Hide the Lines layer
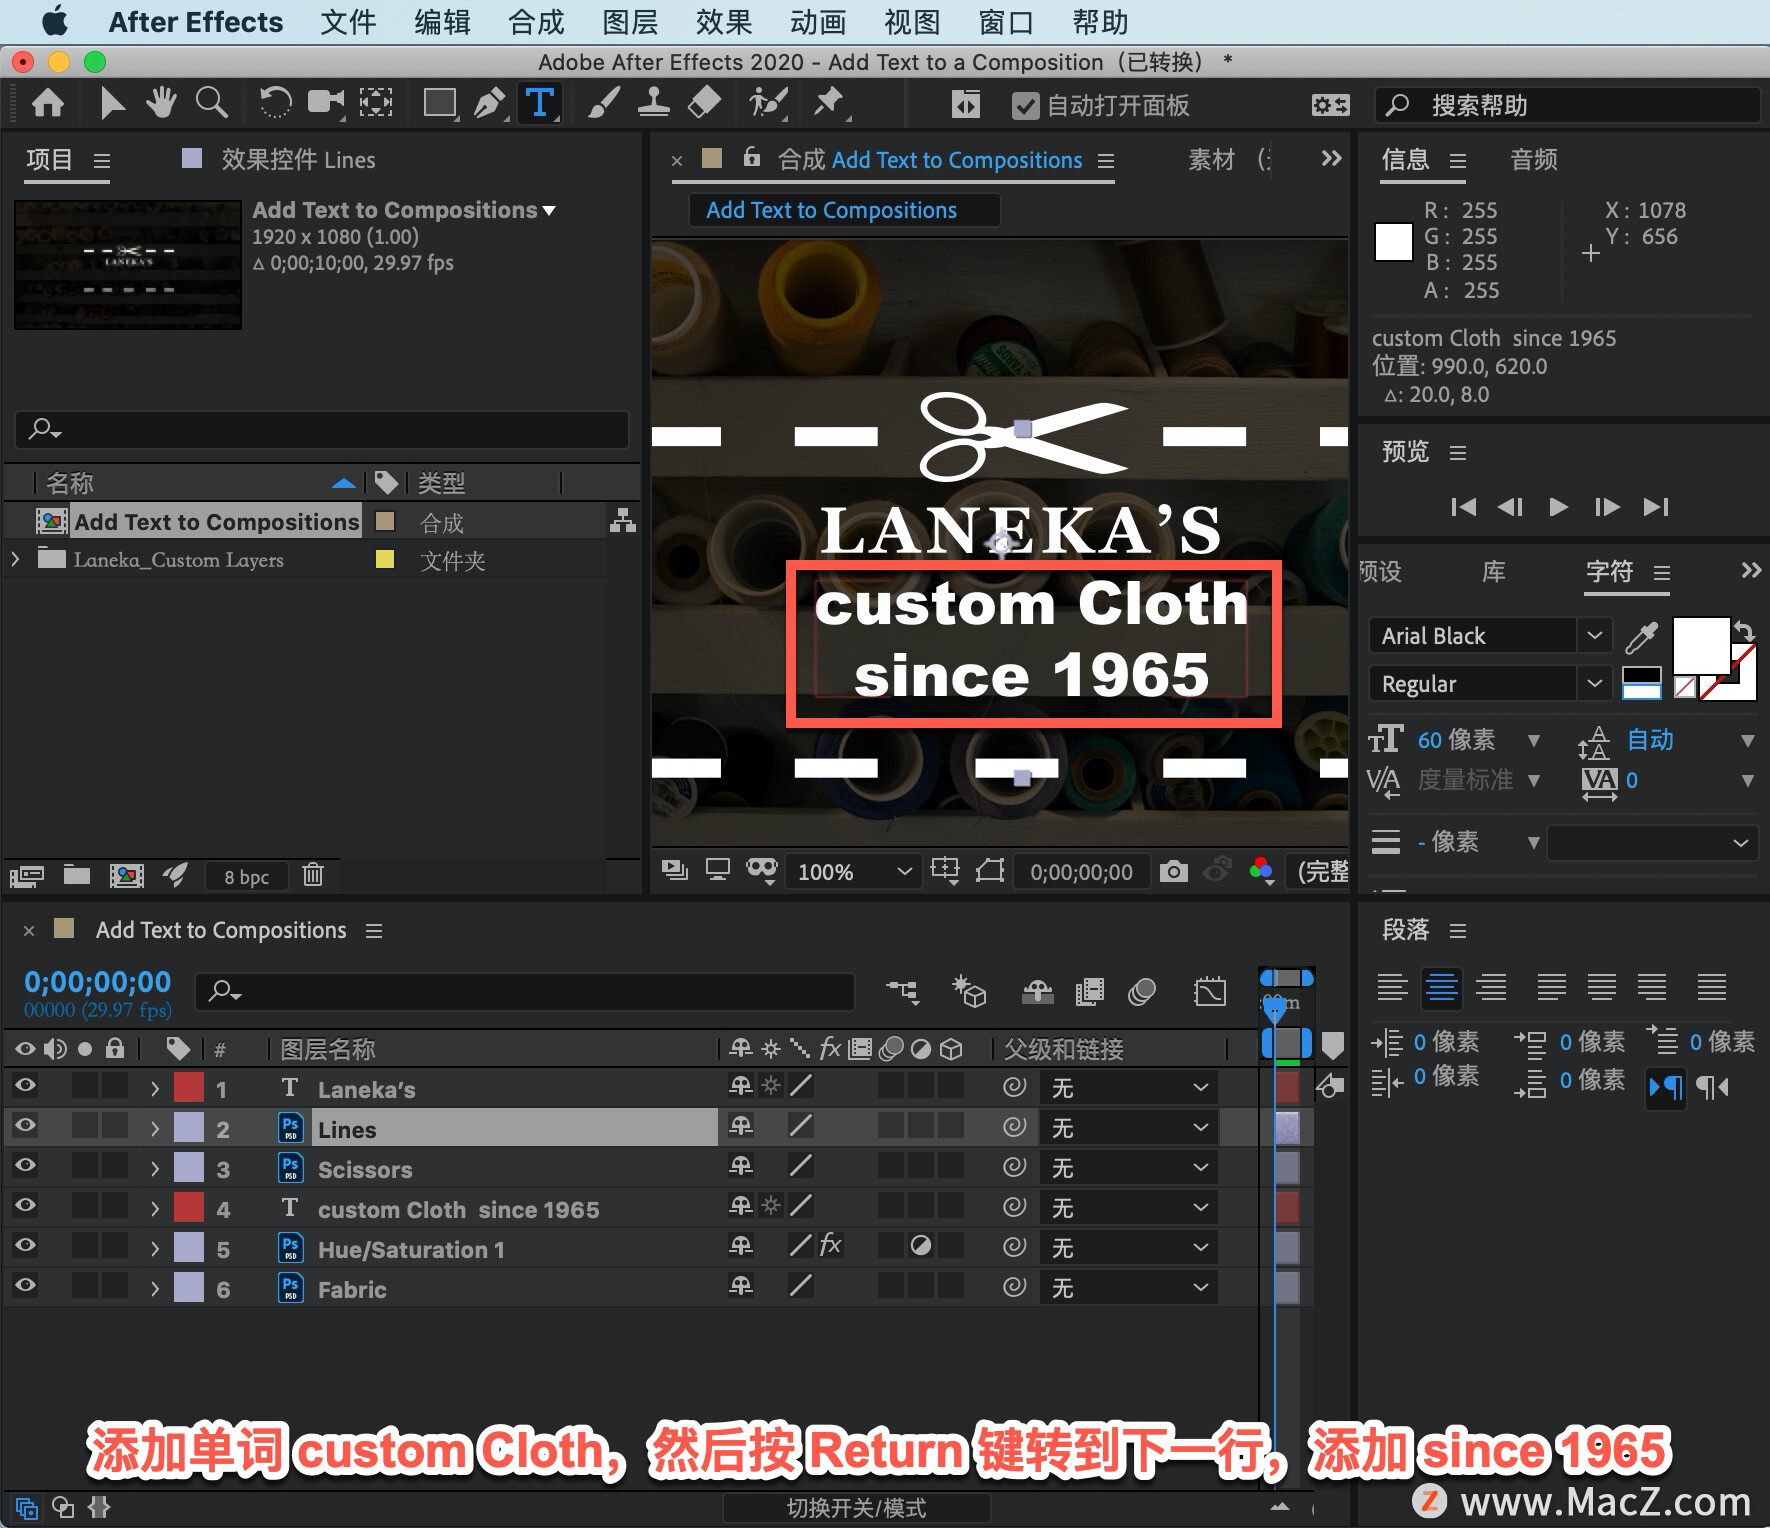The height and width of the screenshot is (1528, 1770). click(x=26, y=1125)
